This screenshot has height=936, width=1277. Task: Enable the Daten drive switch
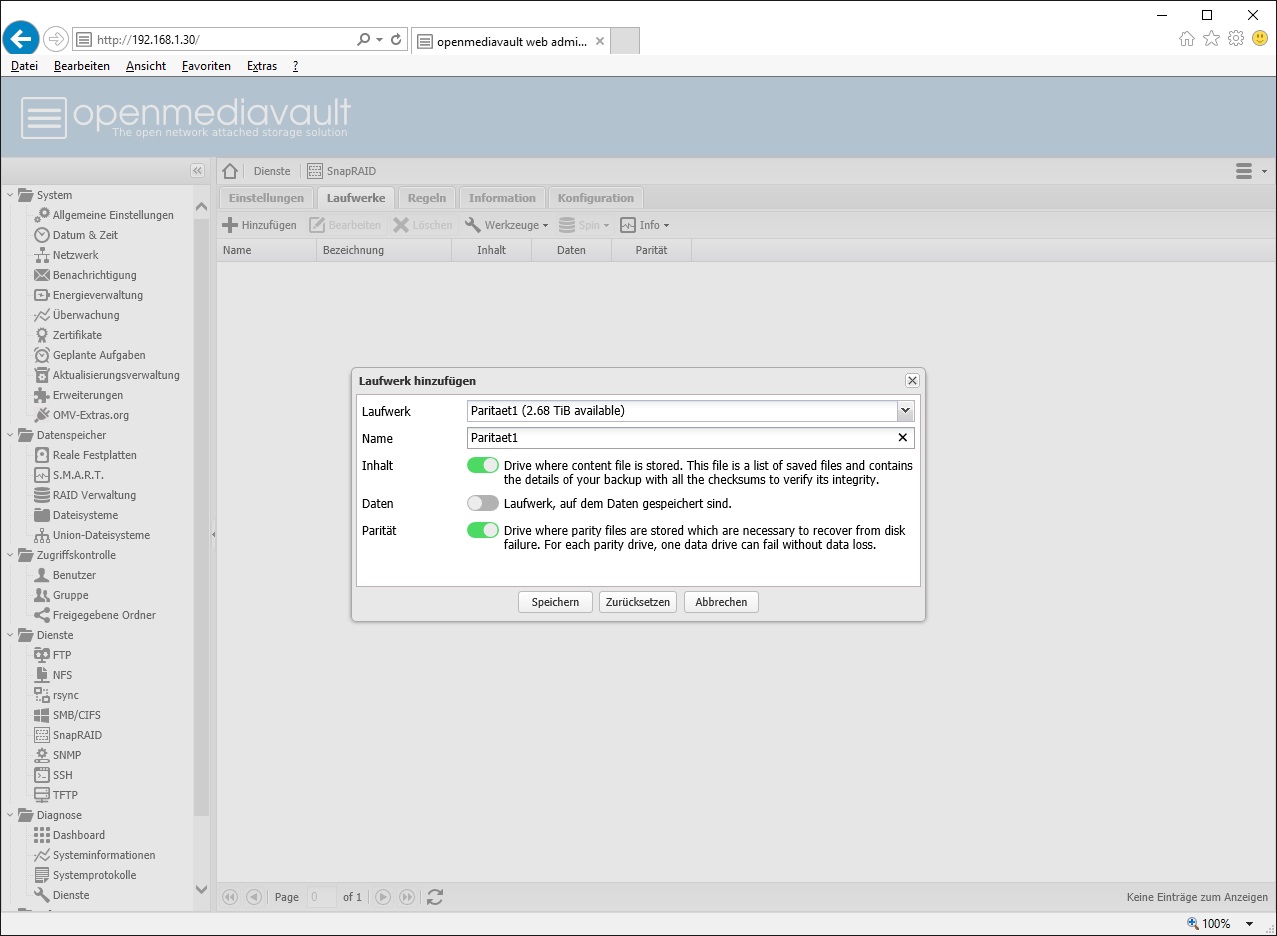click(483, 503)
